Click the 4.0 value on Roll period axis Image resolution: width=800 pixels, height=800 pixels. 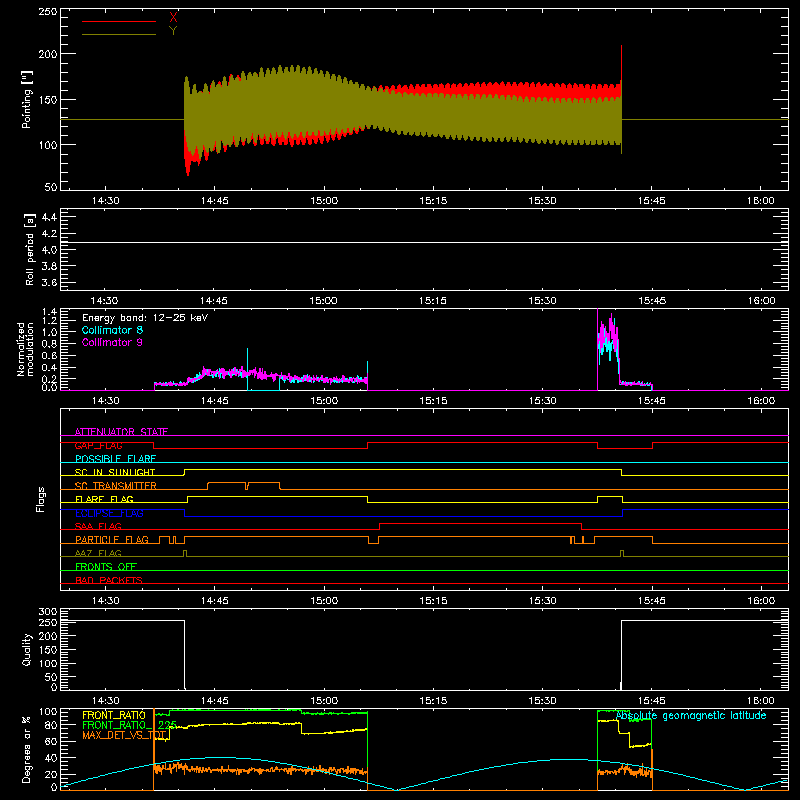pyautogui.click(x=49, y=250)
